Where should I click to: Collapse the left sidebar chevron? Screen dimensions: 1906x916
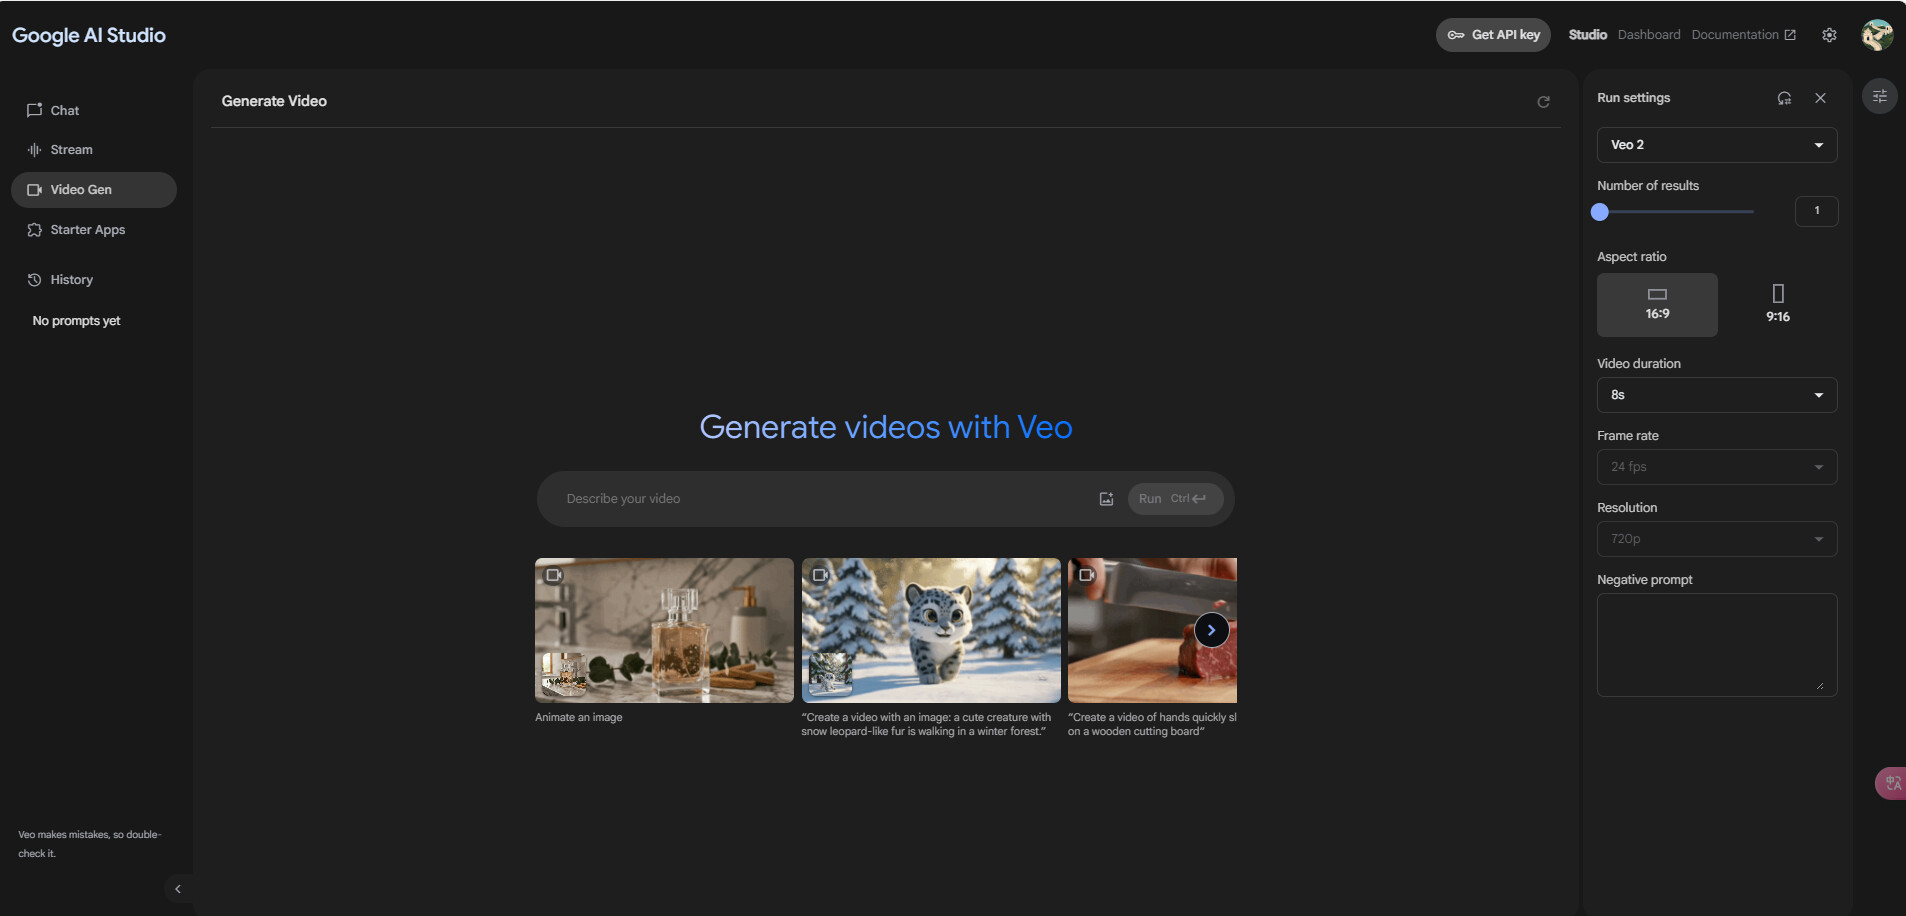178,889
